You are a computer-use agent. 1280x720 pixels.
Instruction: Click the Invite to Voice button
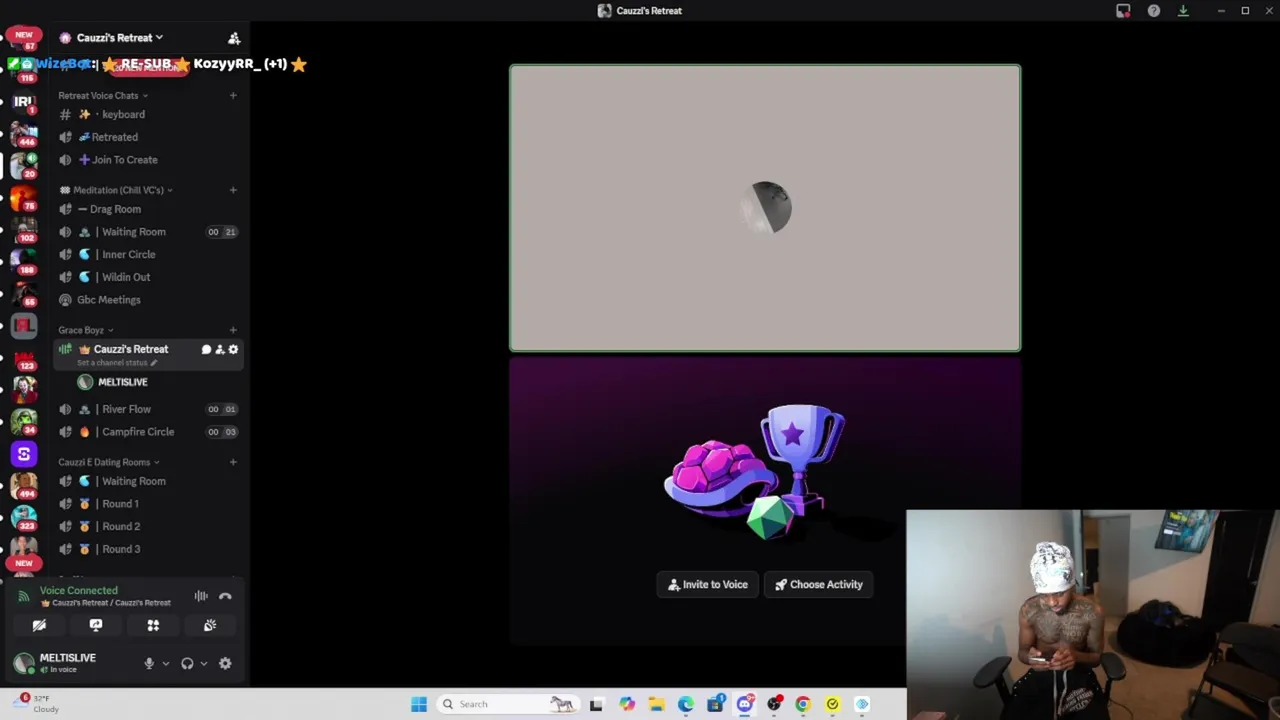click(x=708, y=584)
